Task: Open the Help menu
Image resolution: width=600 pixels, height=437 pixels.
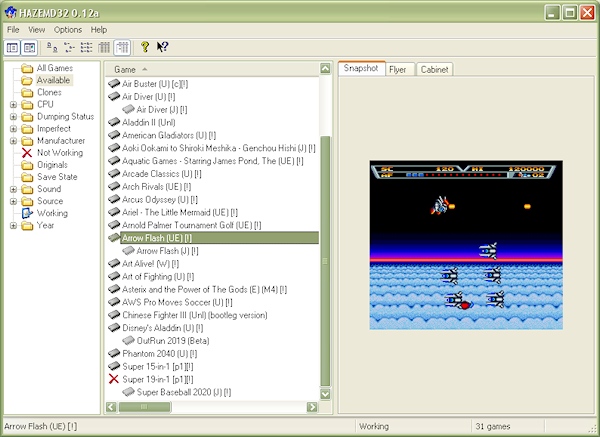Action: pos(99,29)
